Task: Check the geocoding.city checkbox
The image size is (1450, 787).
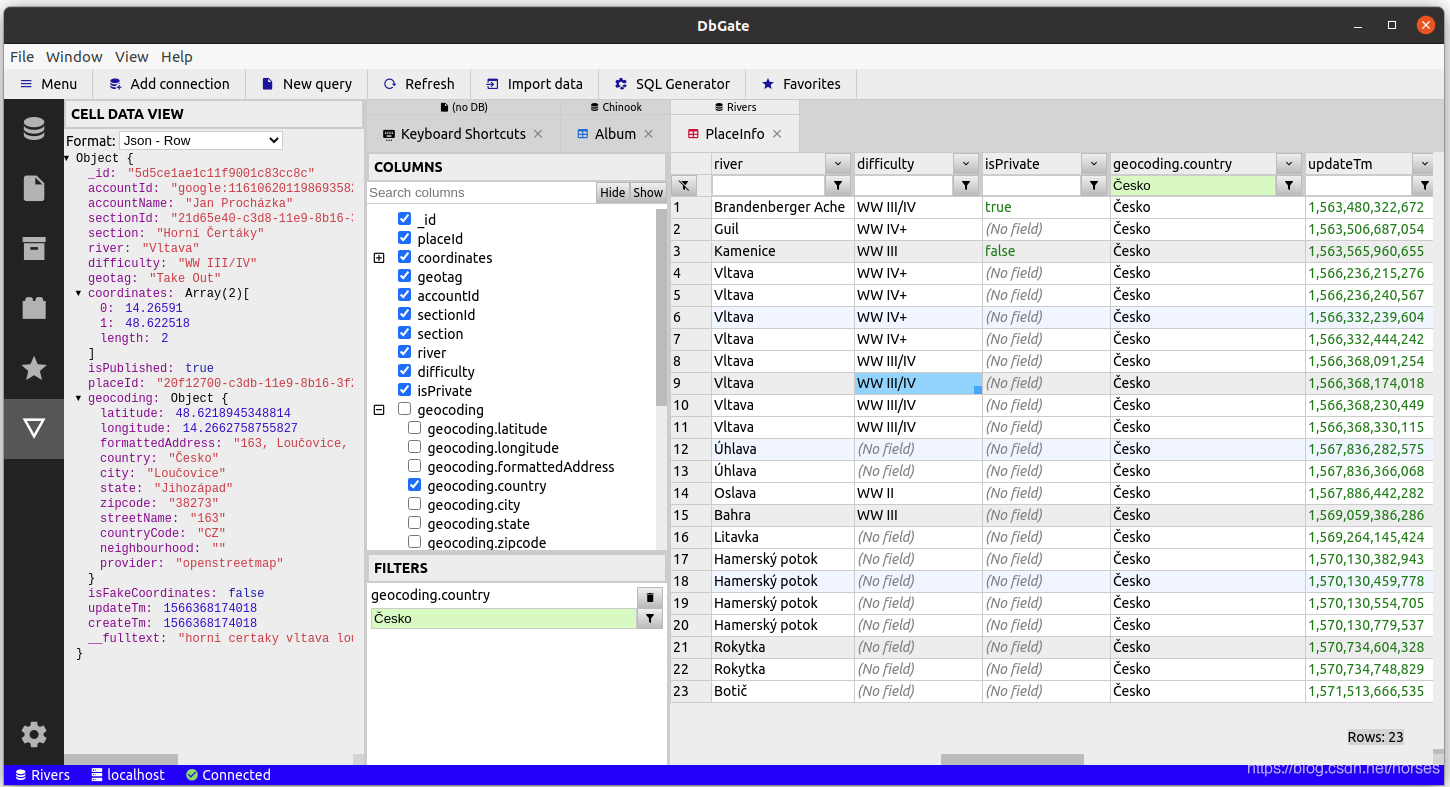Action: point(414,504)
